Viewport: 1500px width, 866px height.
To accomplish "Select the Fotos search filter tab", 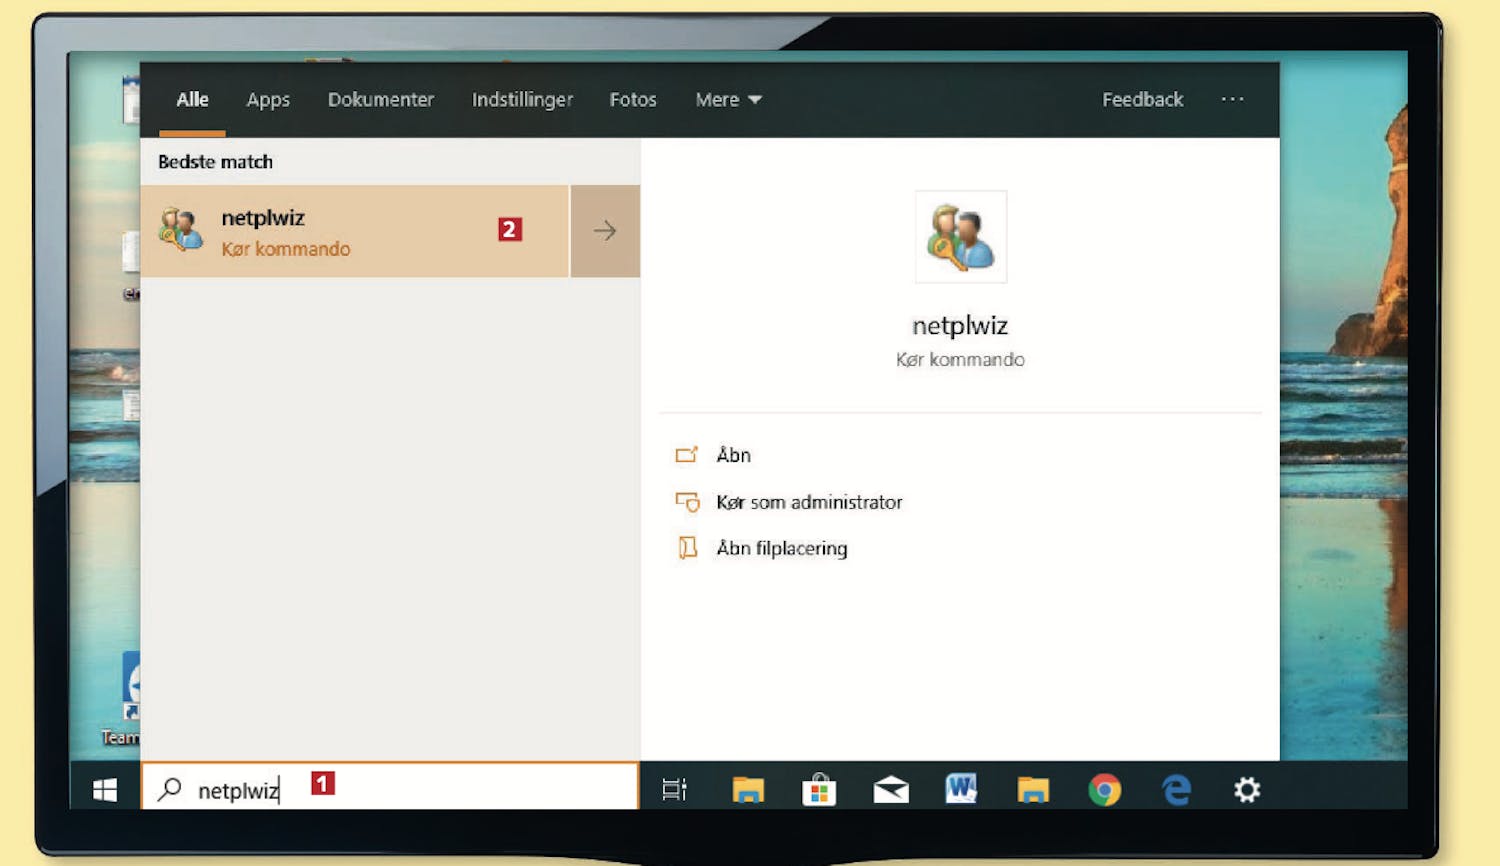I will [x=633, y=100].
